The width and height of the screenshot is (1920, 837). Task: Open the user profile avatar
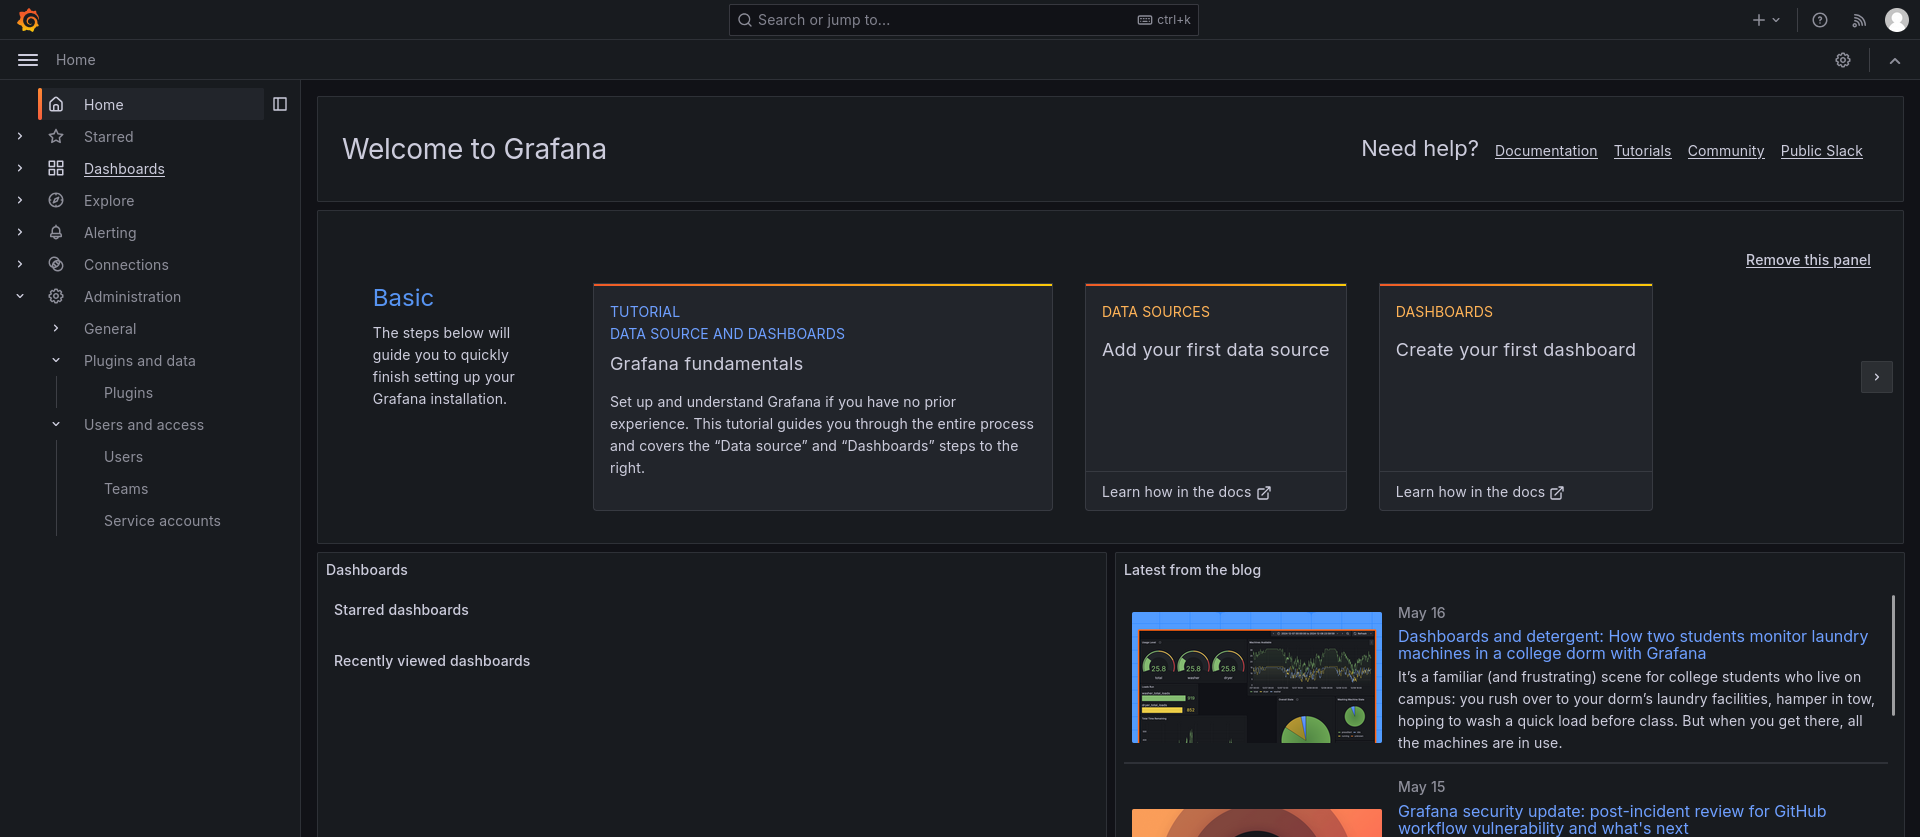tap(1896, 20)
